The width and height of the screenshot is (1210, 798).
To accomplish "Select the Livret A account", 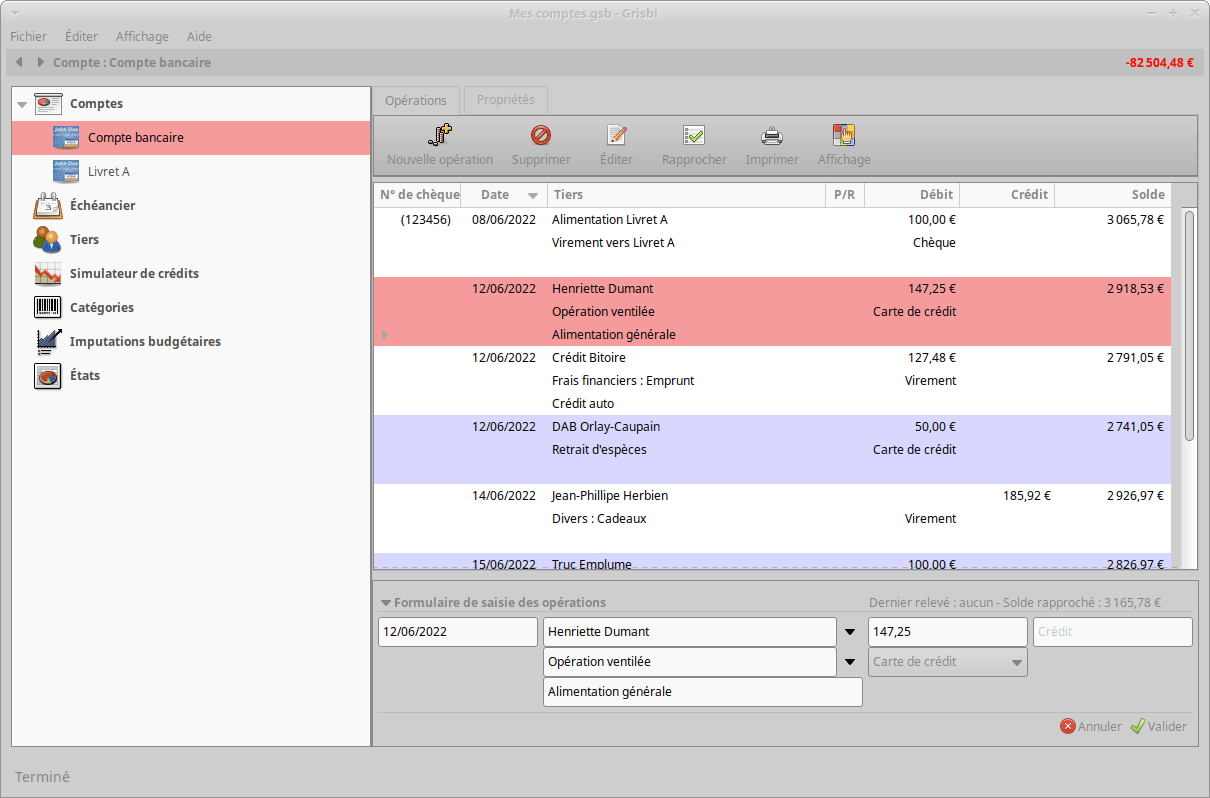I will point(109,172).
